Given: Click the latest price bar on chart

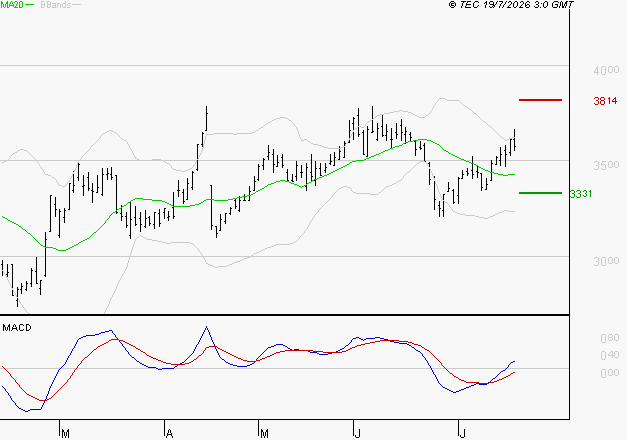Looking at the screenshot, I should click(515, 140).
